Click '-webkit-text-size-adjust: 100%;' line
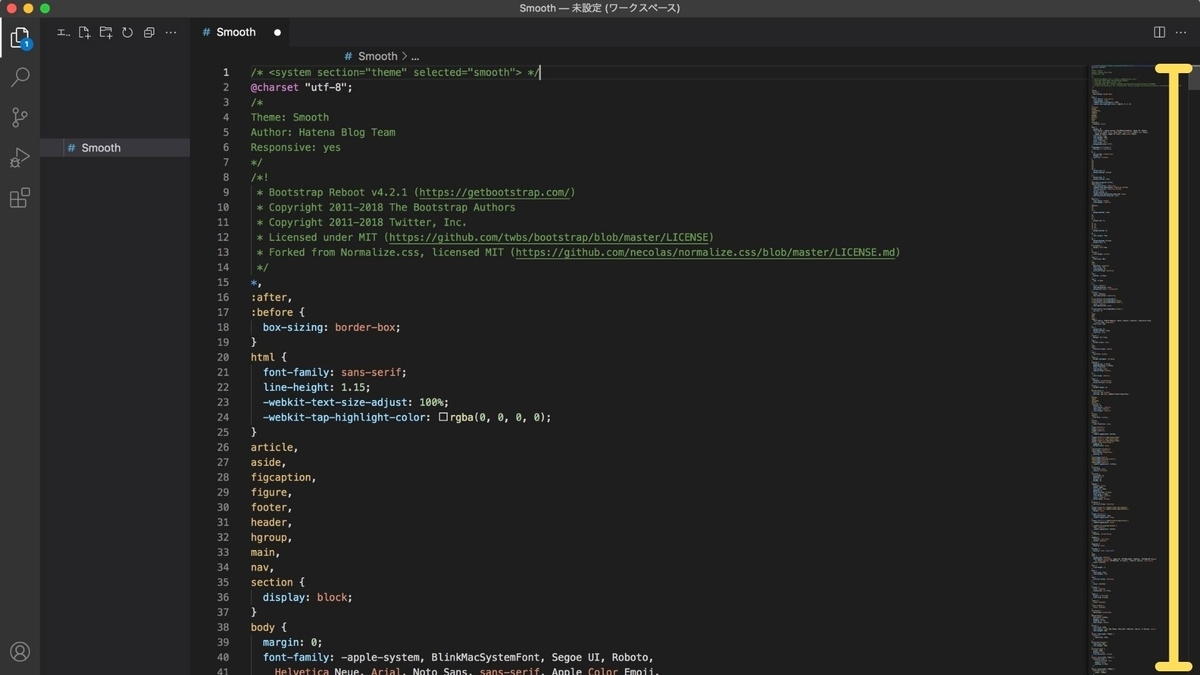Screen dimensions: 1200x675 click(355, 402)
